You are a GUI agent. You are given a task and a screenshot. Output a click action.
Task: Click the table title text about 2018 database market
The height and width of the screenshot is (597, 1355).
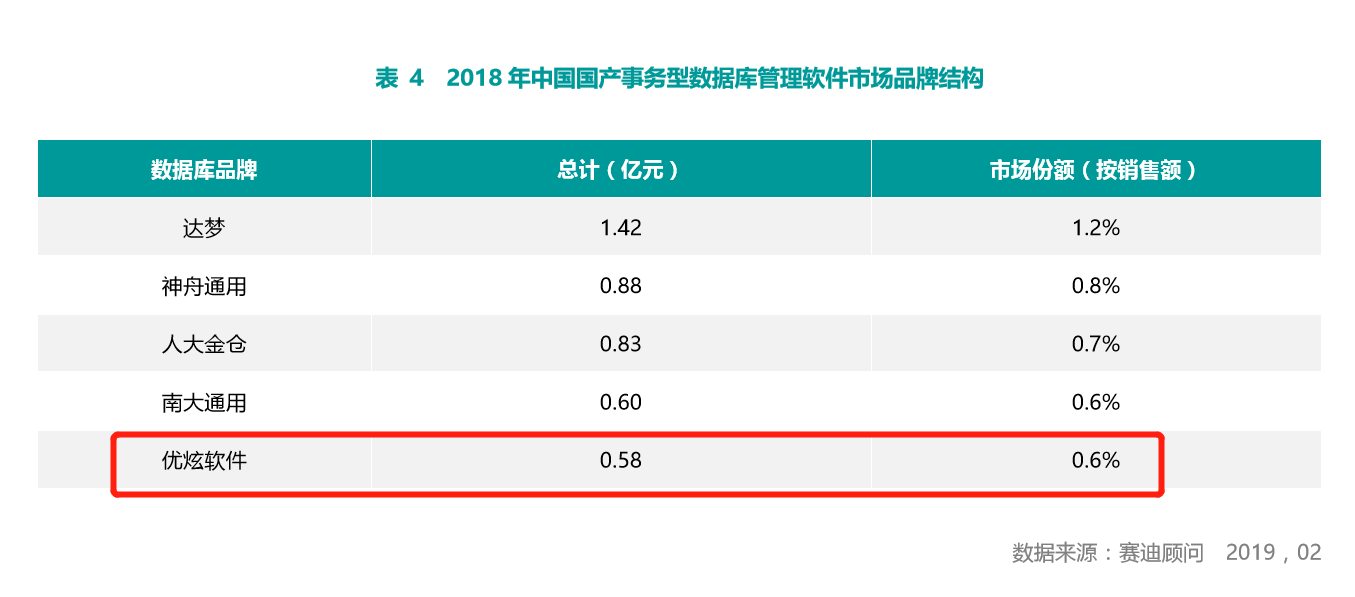679,78
